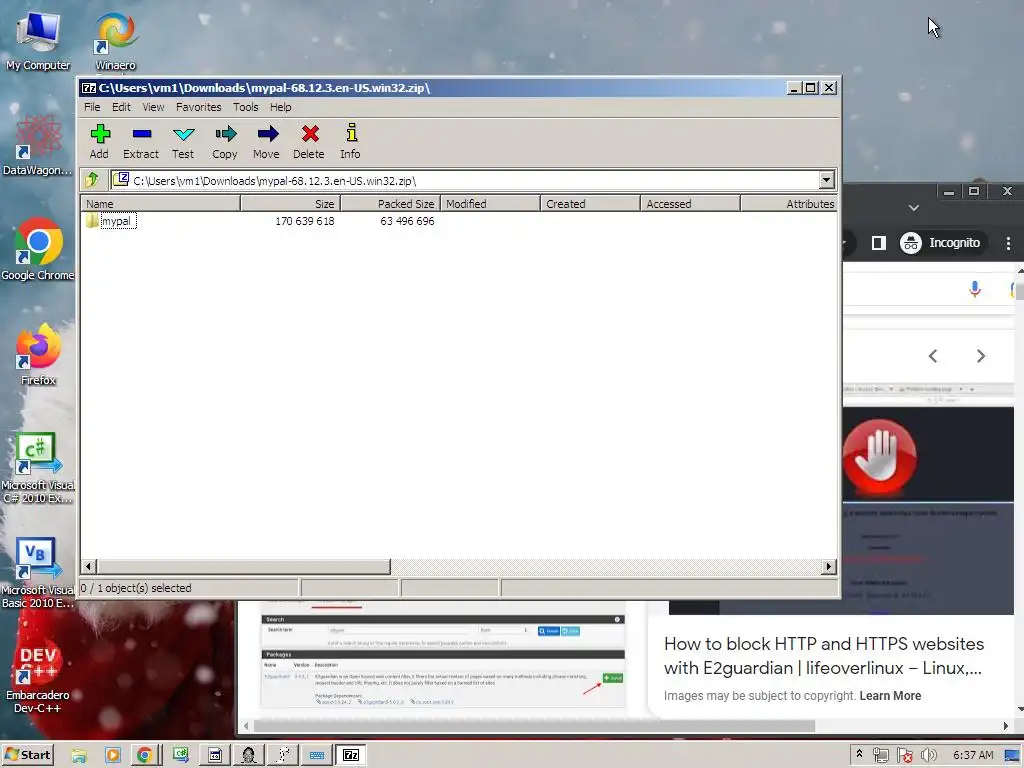
Task: Sort by the Name column
Action: [x=161, y=204]
